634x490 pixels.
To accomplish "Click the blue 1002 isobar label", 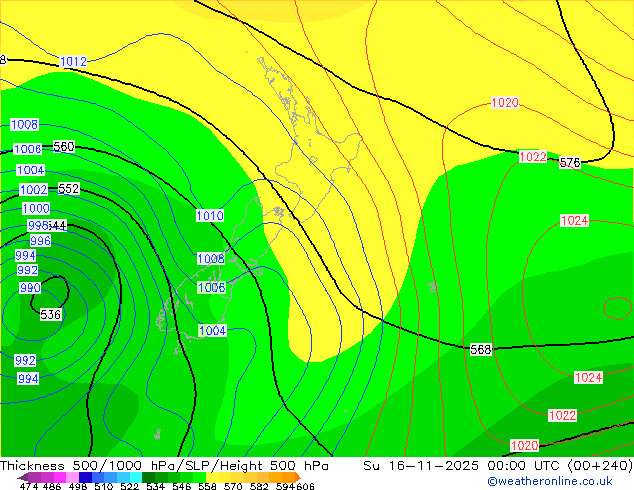I will (x=34, y=190).
